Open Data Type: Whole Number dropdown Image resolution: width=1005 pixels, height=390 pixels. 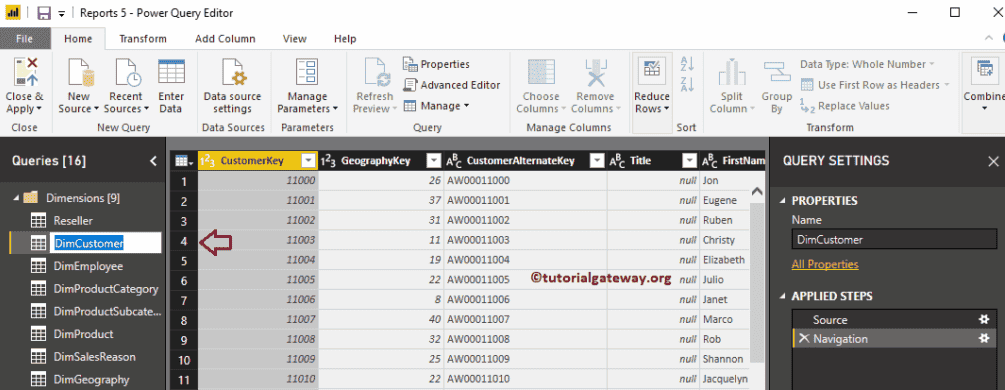coord(867,64)
